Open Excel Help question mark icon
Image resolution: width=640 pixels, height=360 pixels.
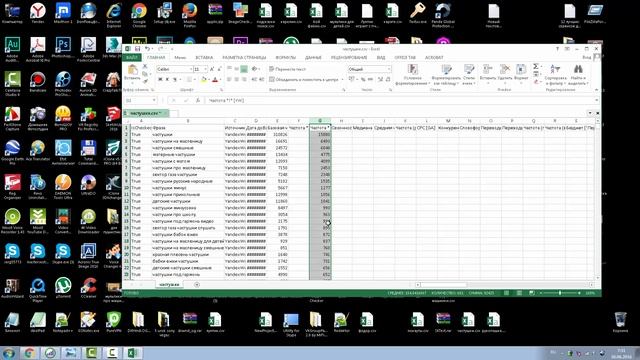pos(557,49)
